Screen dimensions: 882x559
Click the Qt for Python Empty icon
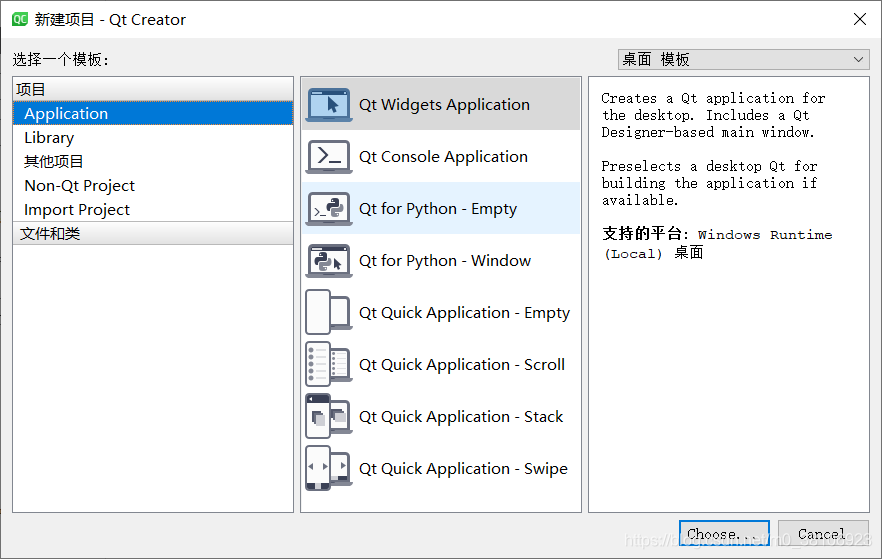(329, 209)
